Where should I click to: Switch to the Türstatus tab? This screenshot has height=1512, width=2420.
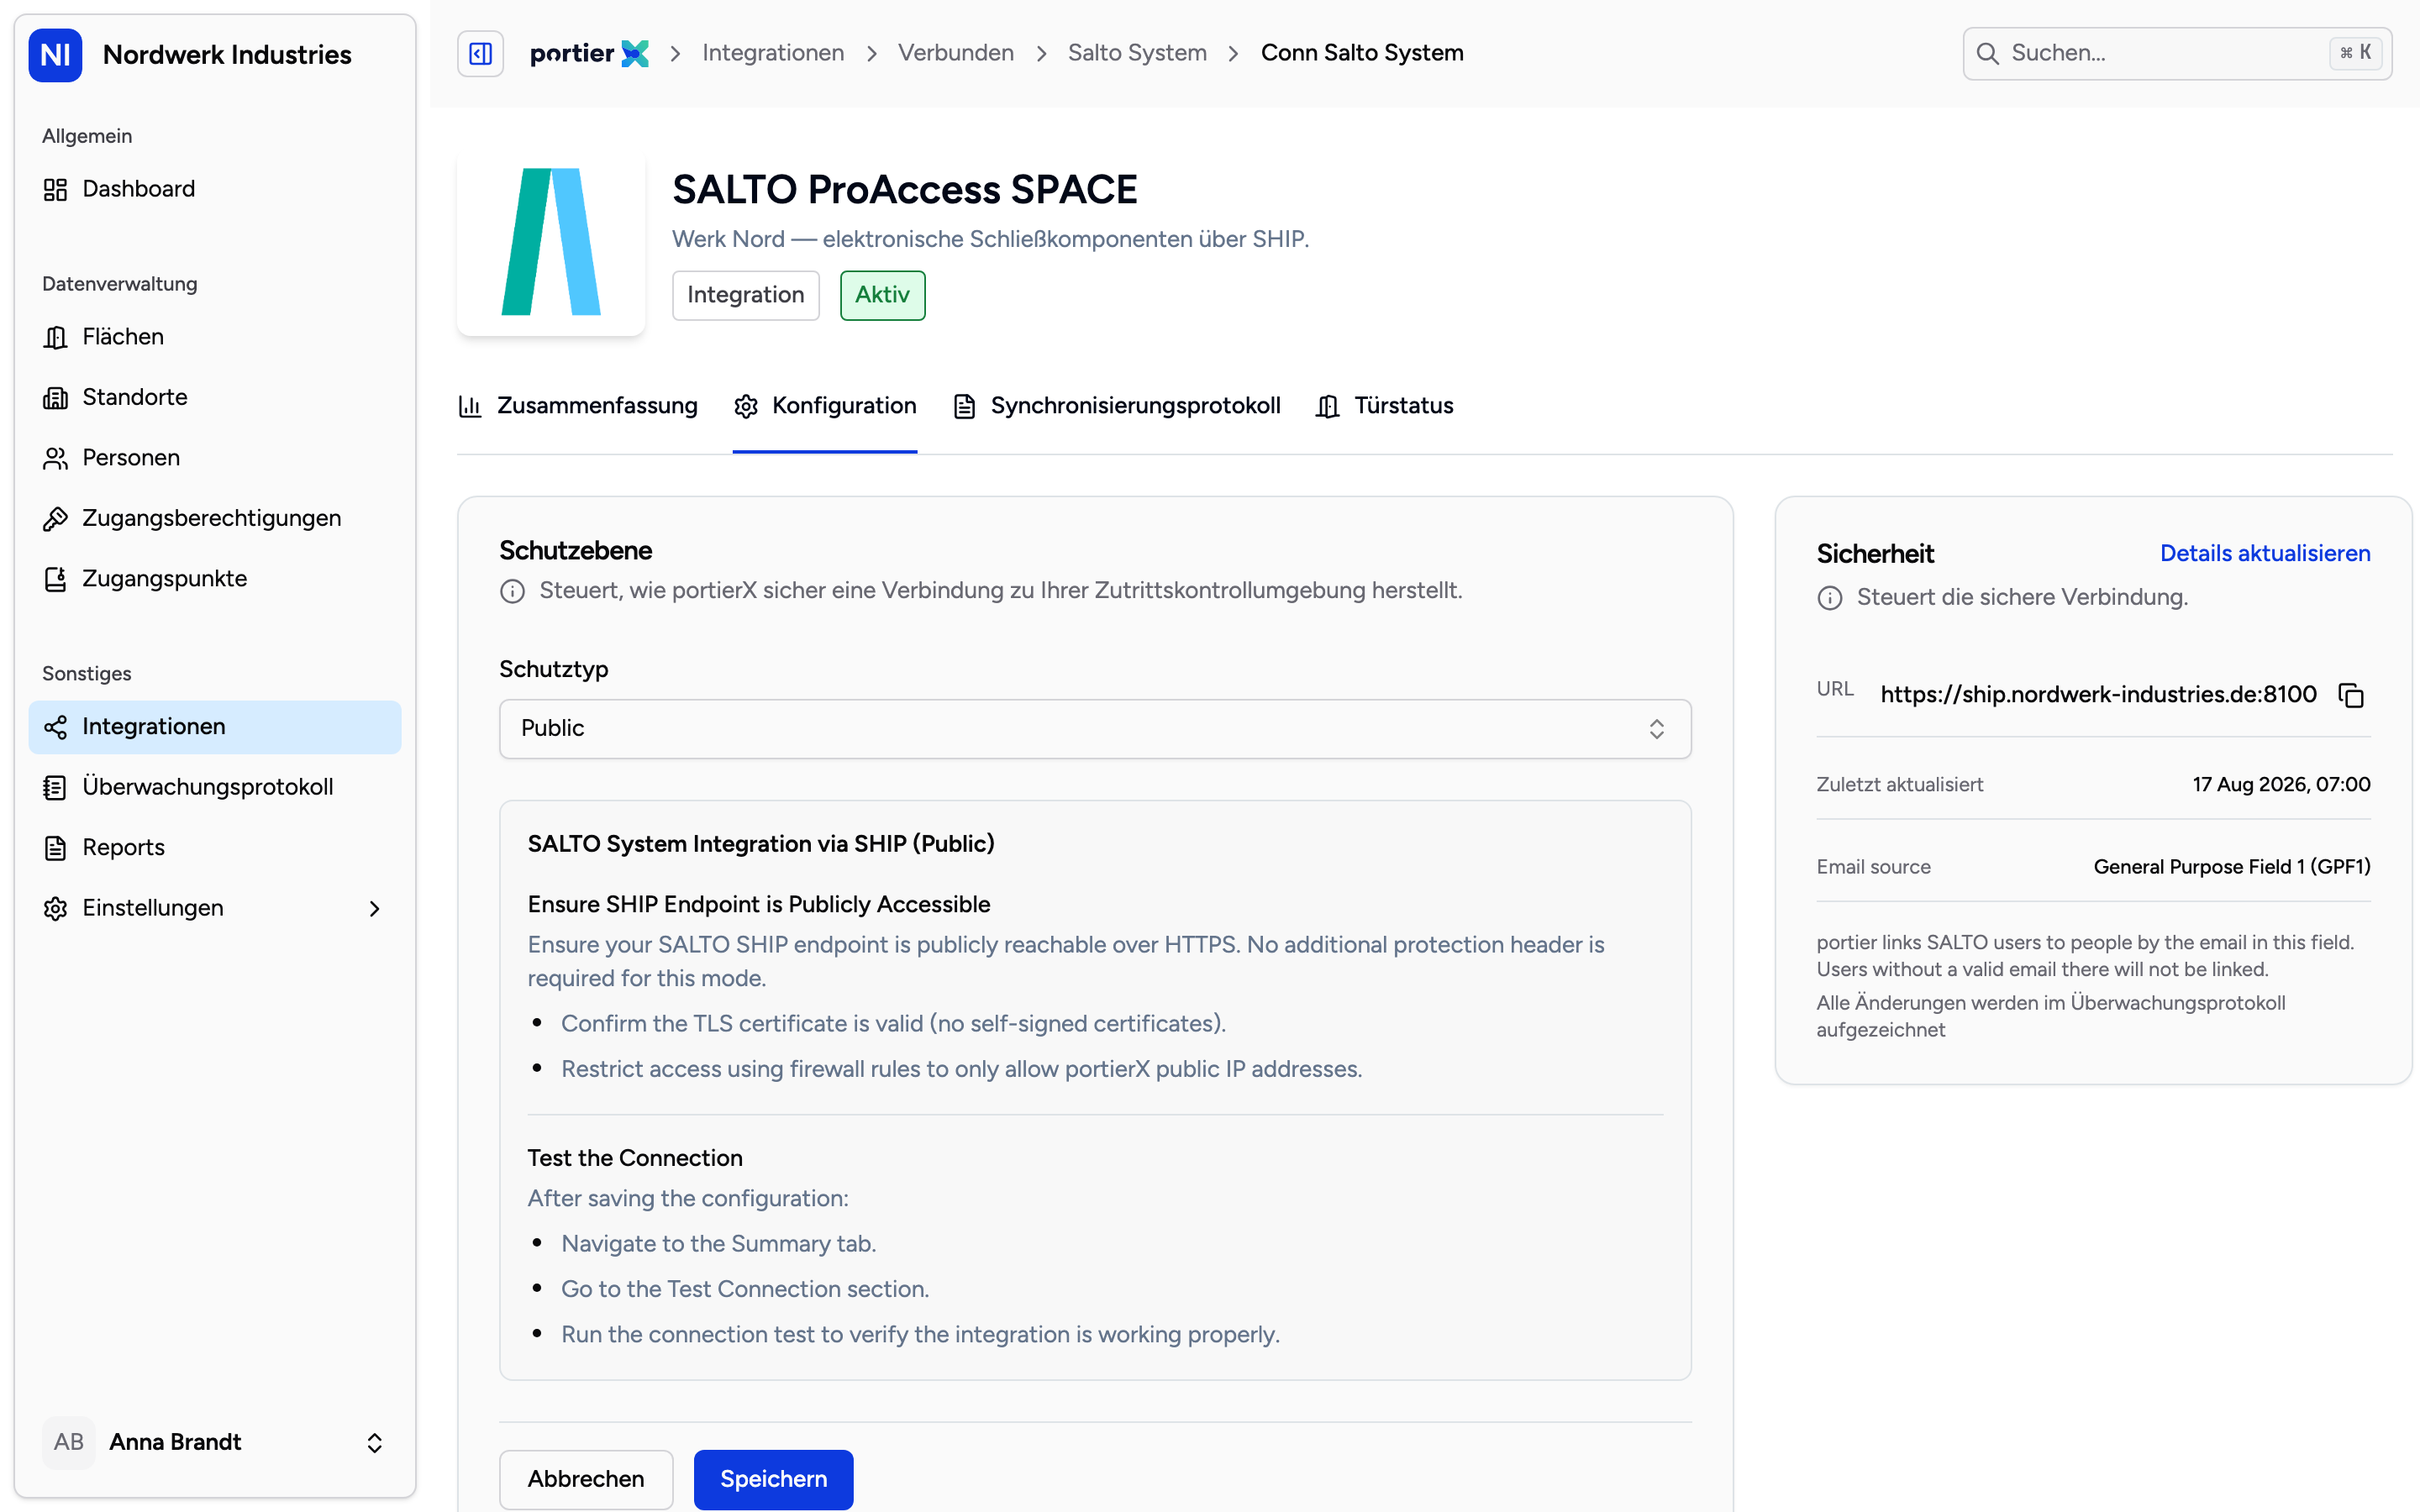[1384, 406]
